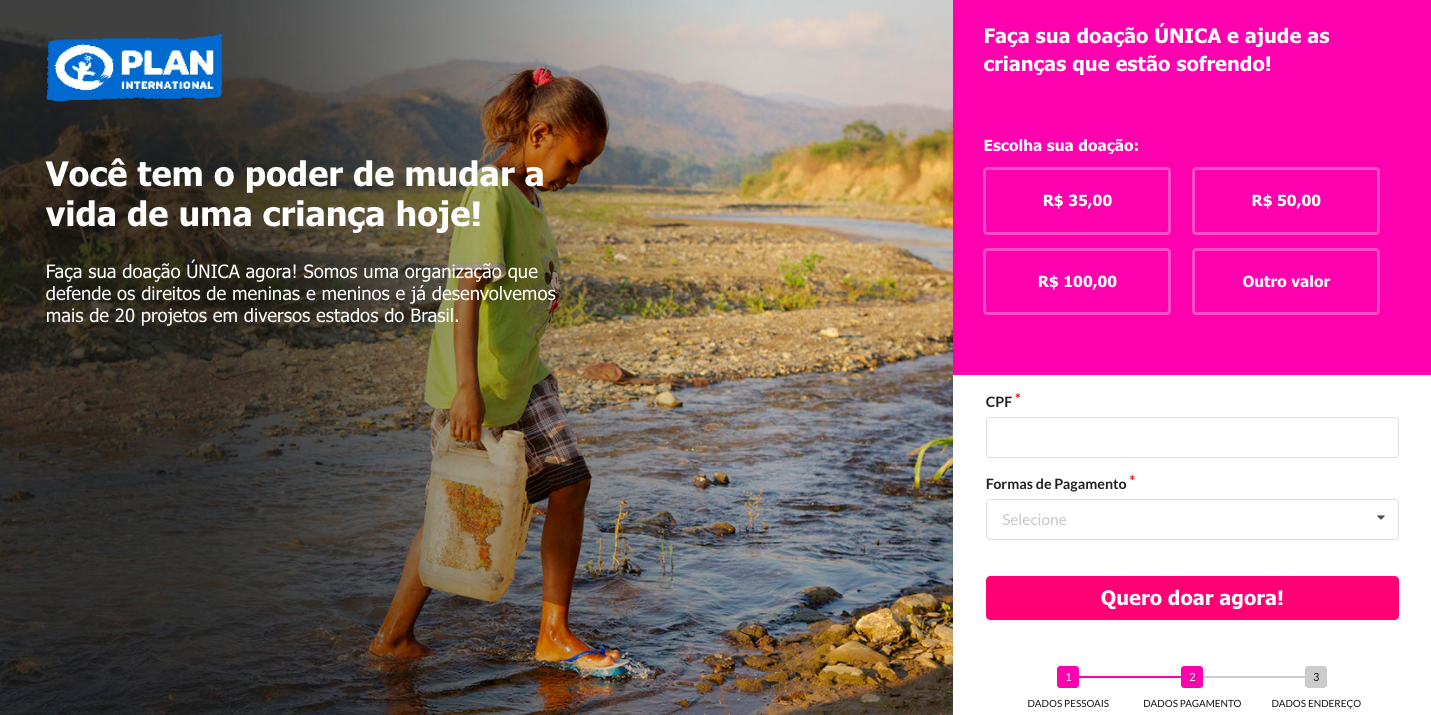Open the DADOS PESSOAIS step label
The width and height of the screenshot is (1431, 715).
coord(1068,704)
